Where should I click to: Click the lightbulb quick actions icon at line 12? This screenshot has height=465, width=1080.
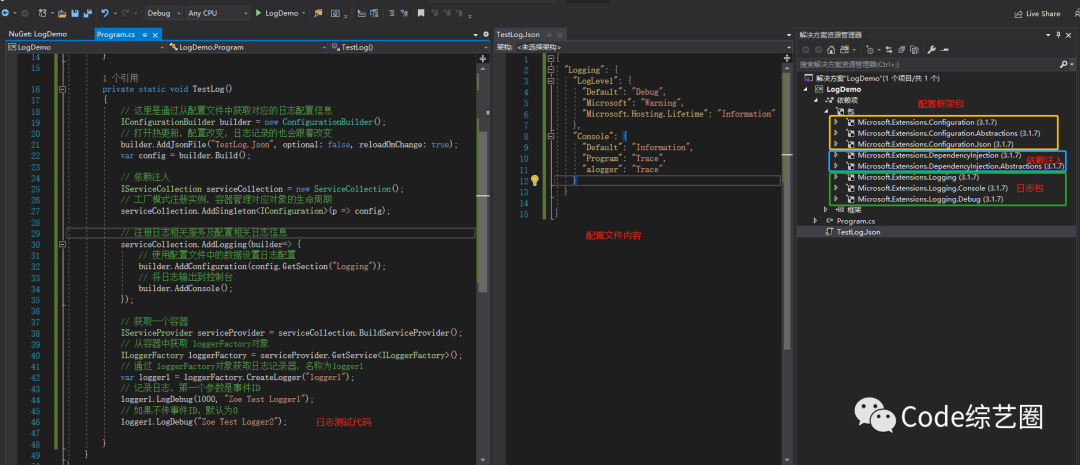click(535, 180)
